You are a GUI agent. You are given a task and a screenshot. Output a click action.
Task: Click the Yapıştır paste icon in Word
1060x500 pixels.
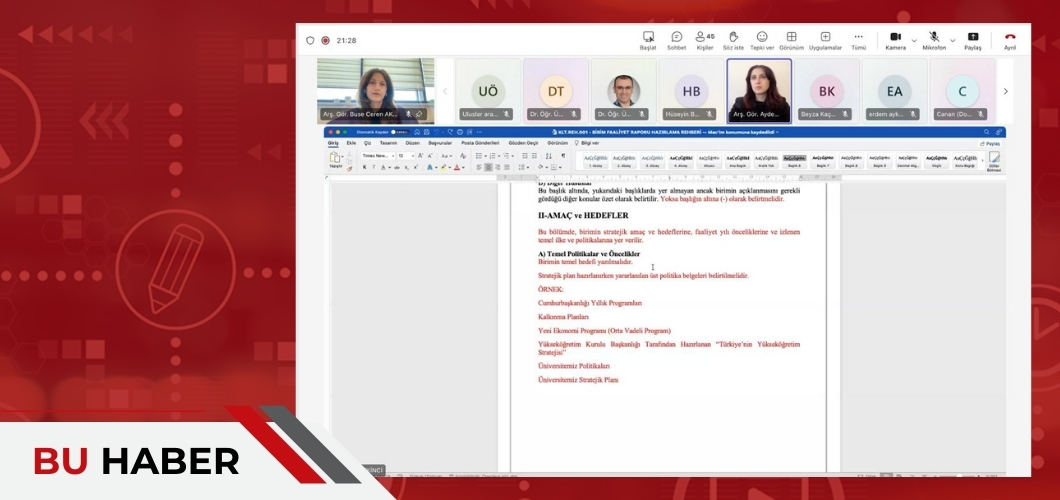[x=336, y=160]
